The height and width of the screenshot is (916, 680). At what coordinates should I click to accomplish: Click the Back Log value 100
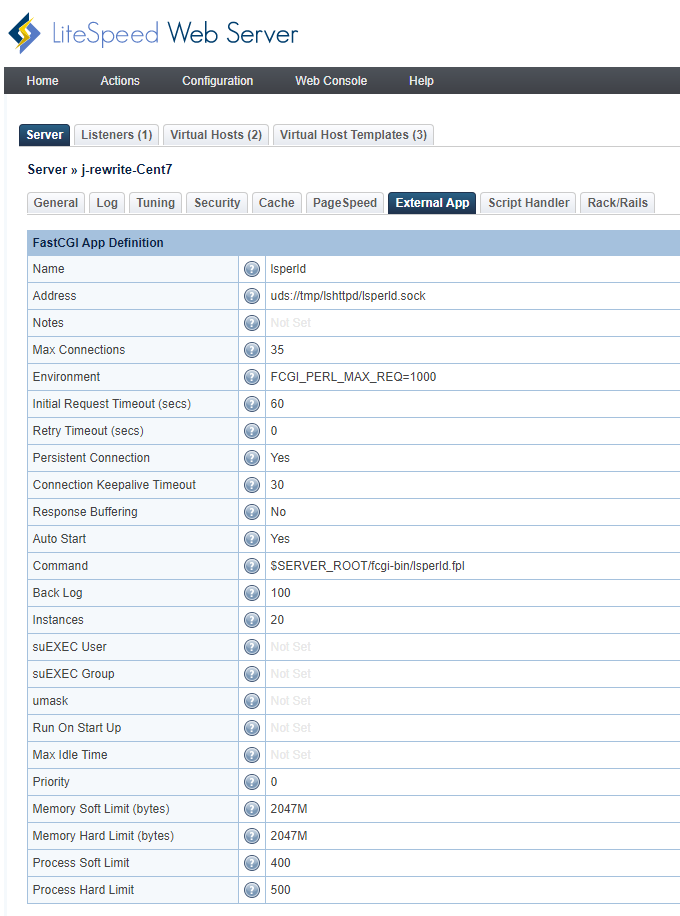coord(280,593)
